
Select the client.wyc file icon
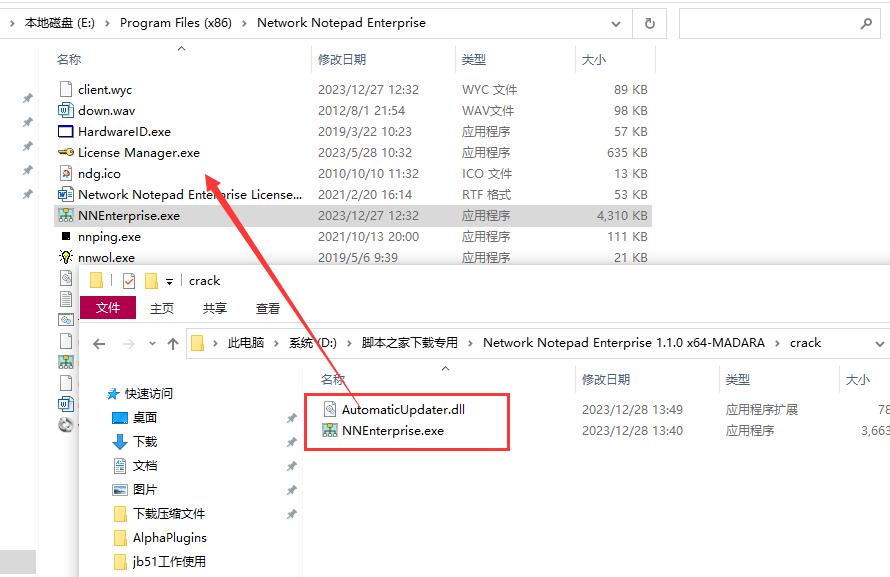point(66,89)
